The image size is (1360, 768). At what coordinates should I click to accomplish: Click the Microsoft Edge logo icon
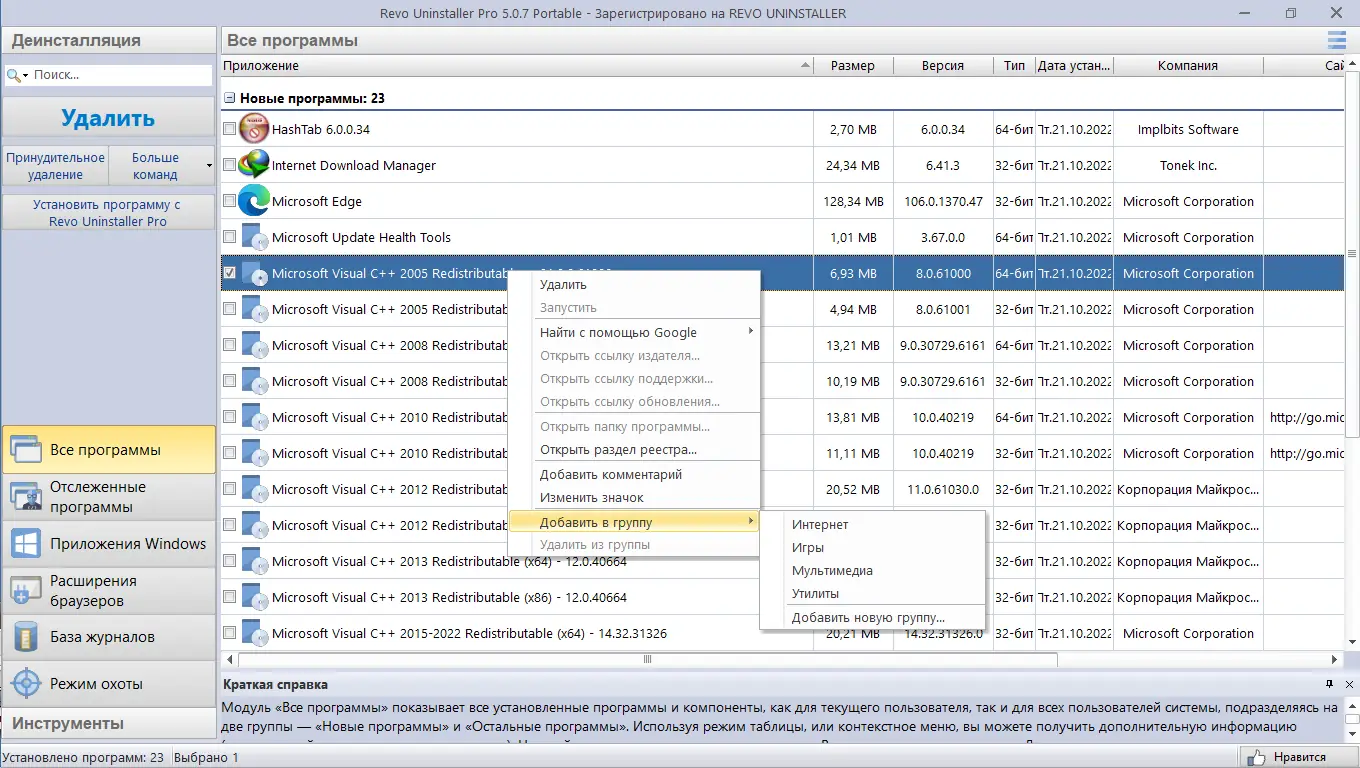click(x=255, y=201)
